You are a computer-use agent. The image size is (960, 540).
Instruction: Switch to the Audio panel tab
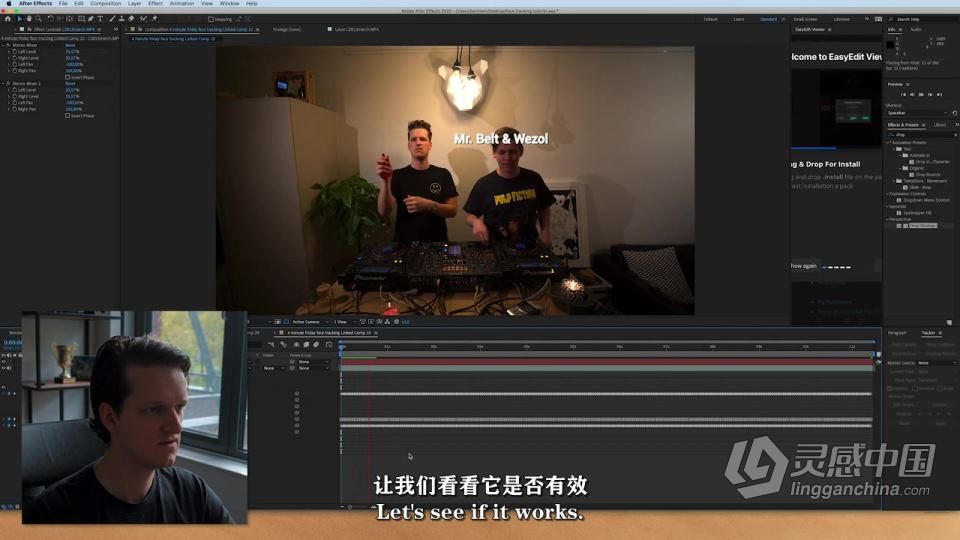pyautogui.click(x=916, y=29)
